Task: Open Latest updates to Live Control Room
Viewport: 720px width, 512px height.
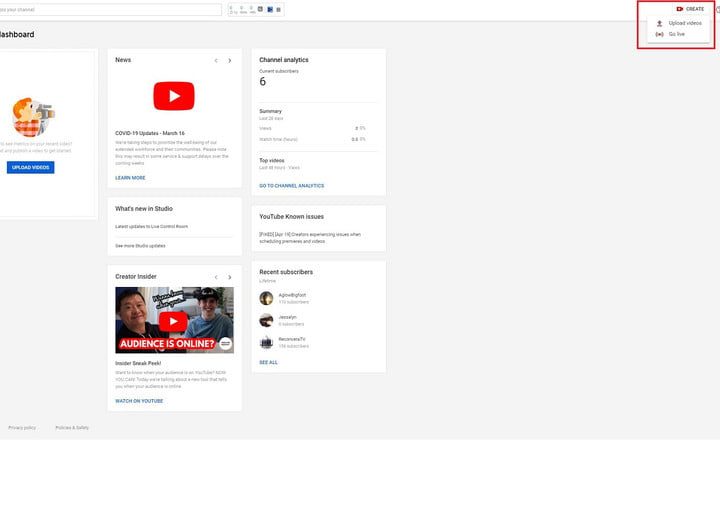Action: pos(151,226)
